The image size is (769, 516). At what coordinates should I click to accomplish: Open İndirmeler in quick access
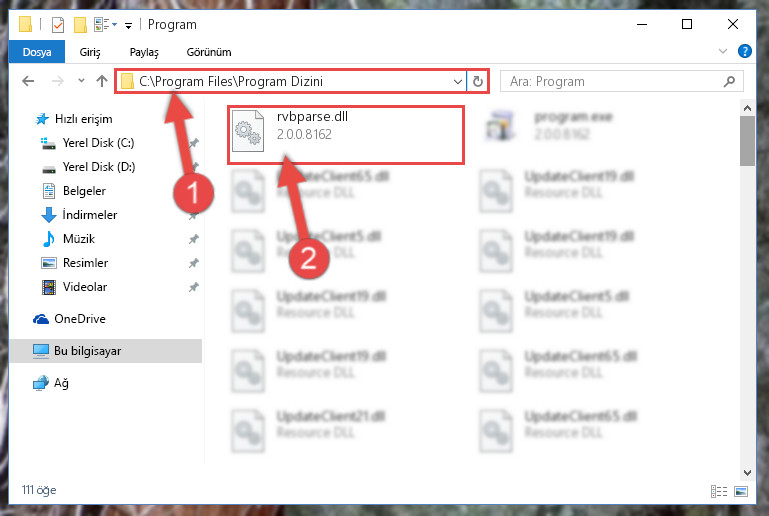click(90, 215)
